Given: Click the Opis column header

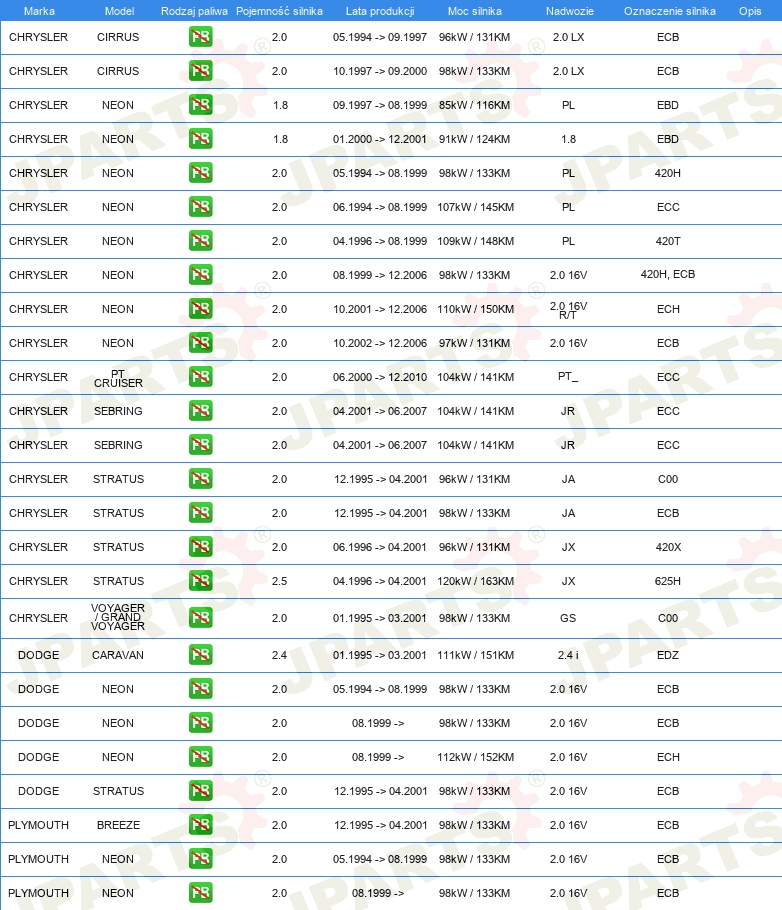Looking at the screenshot, I should (749, 11).
